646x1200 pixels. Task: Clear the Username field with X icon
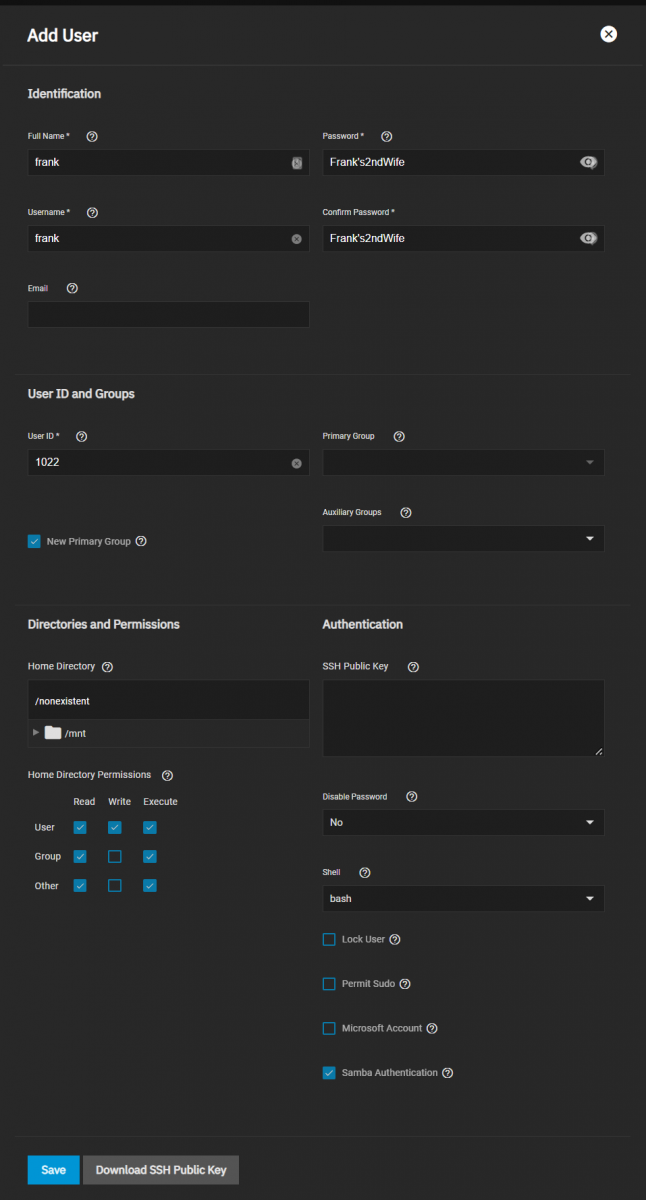click(296, 239)
